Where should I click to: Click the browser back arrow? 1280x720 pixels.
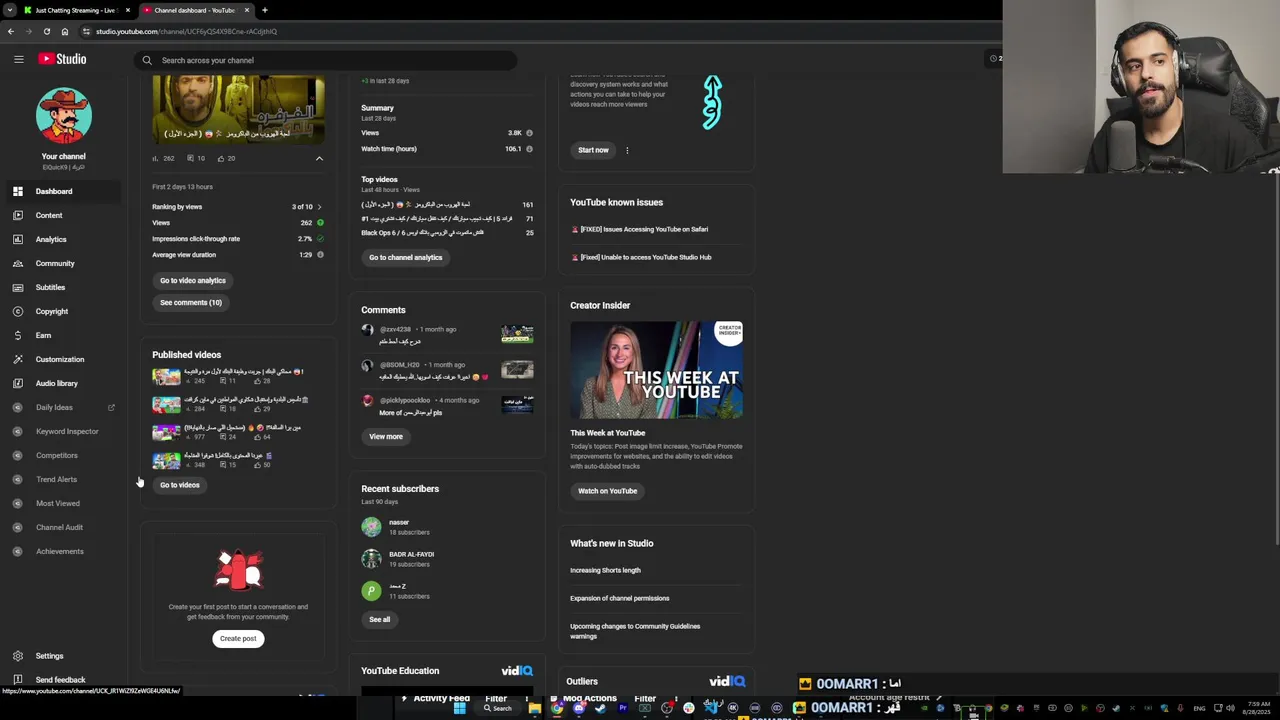[10, 31]
